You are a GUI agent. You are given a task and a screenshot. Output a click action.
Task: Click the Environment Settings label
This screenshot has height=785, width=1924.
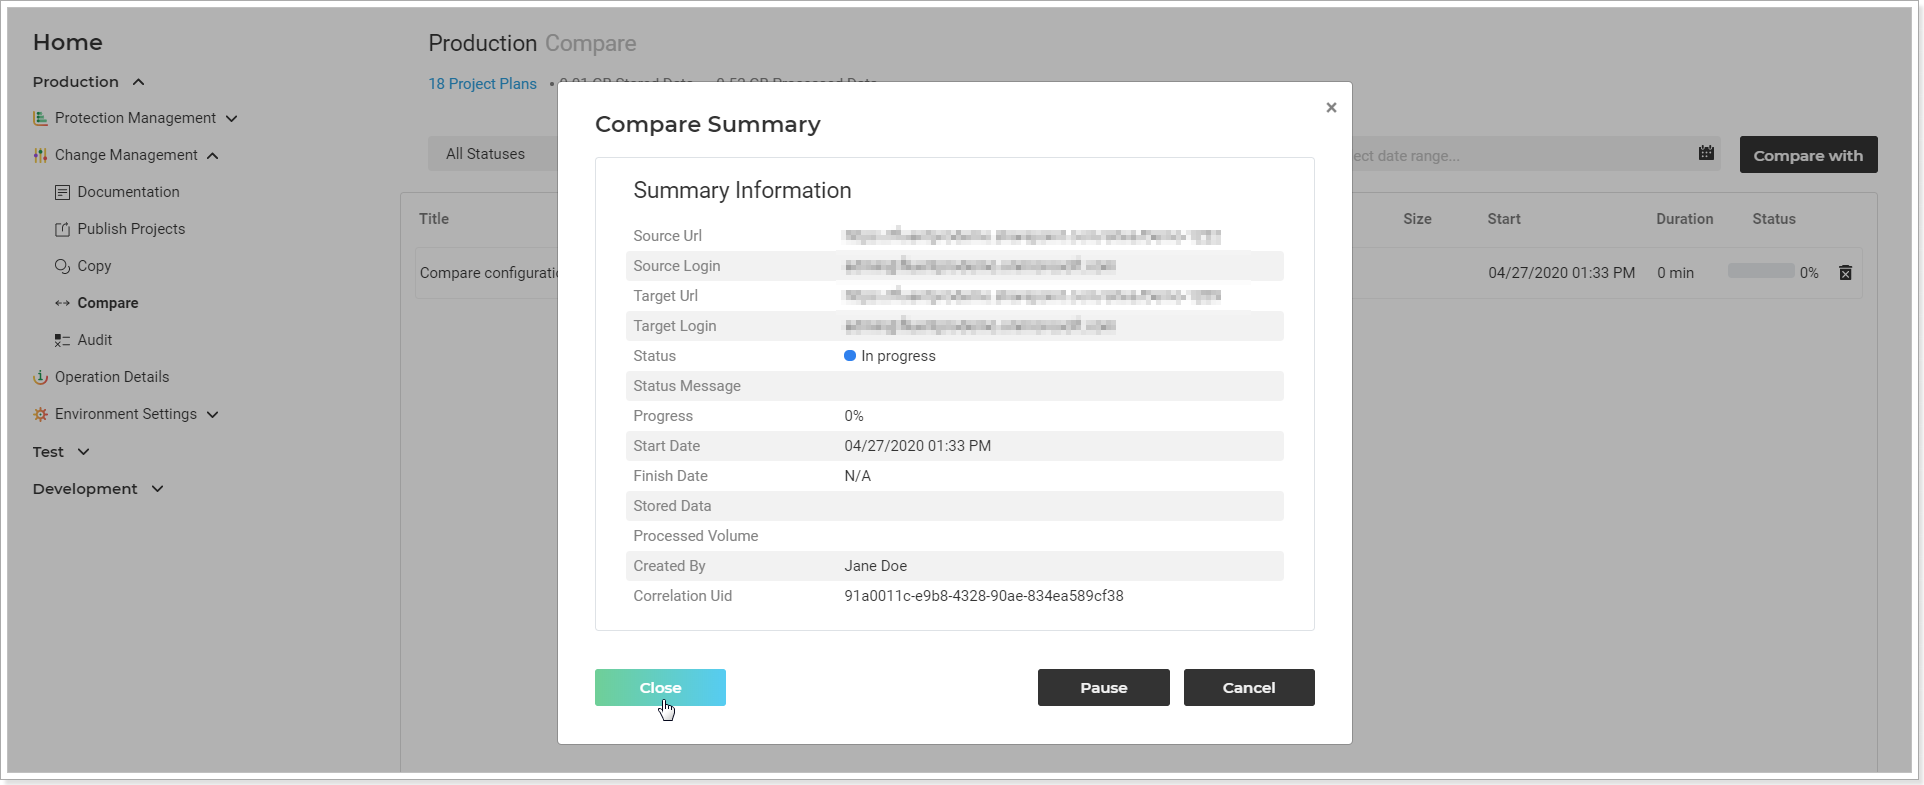[126, 414]
